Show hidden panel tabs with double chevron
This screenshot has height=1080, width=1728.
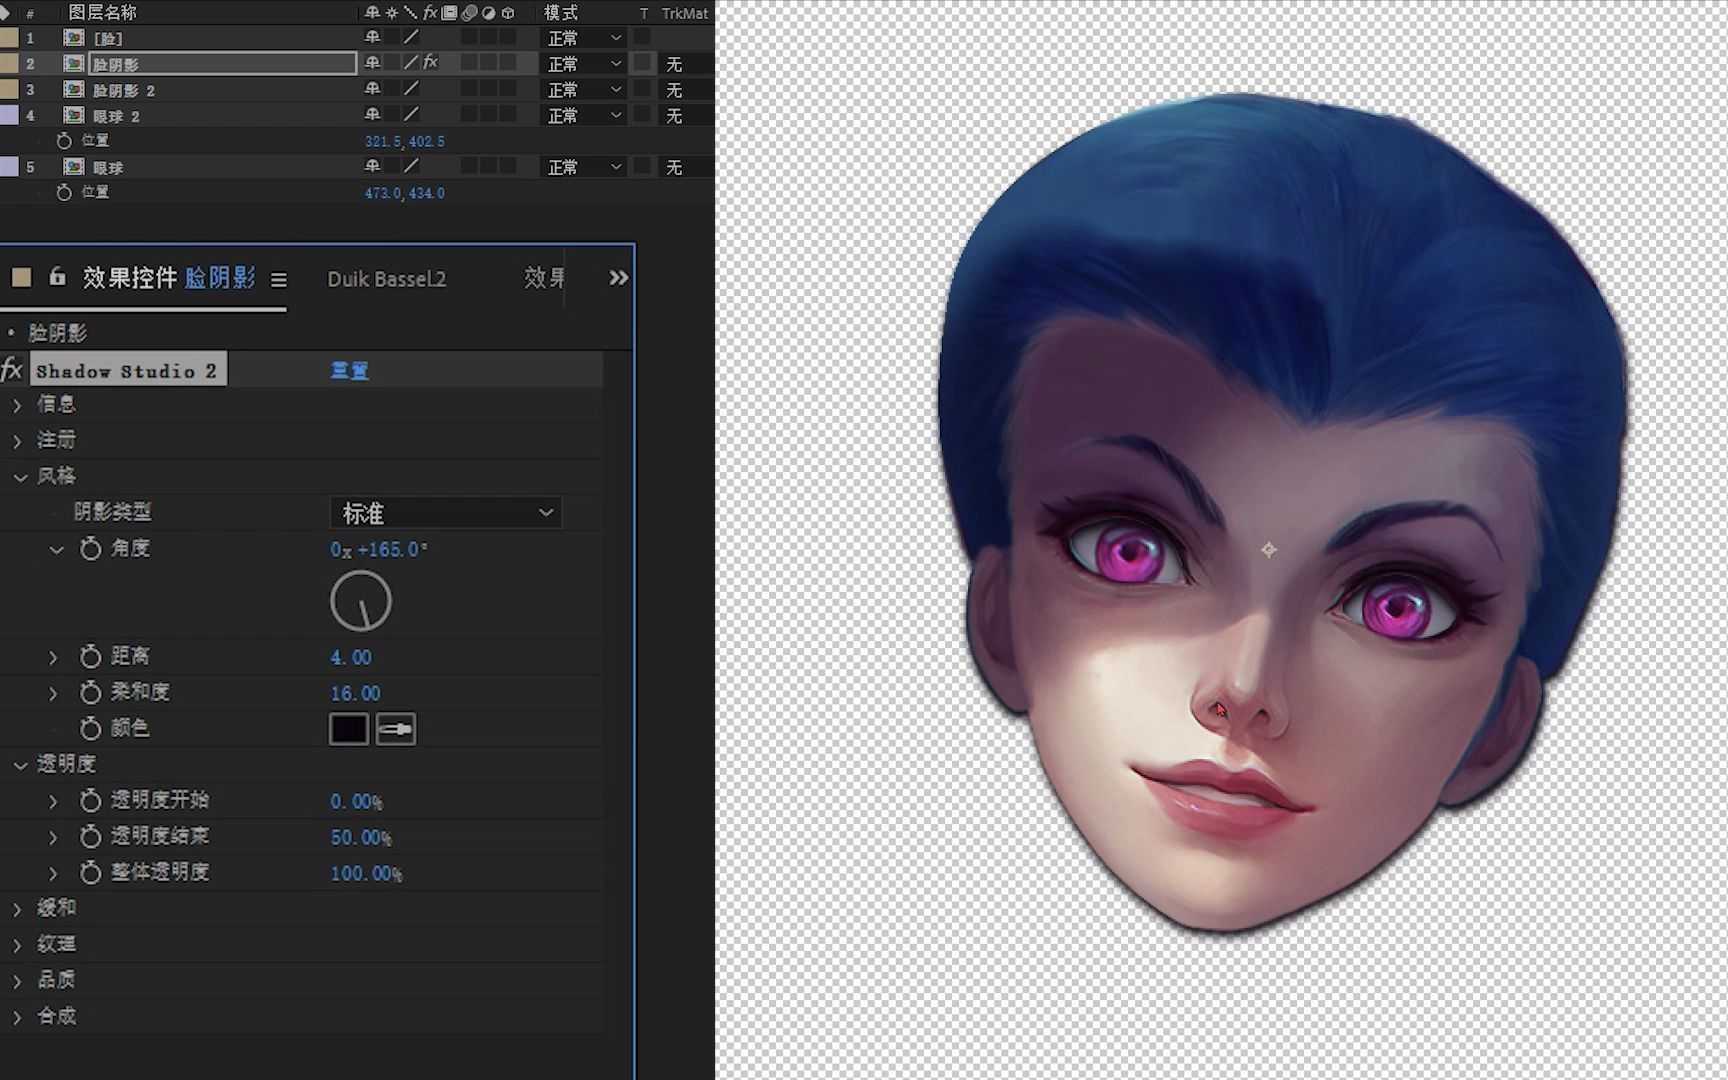click(x=619, y=278)
